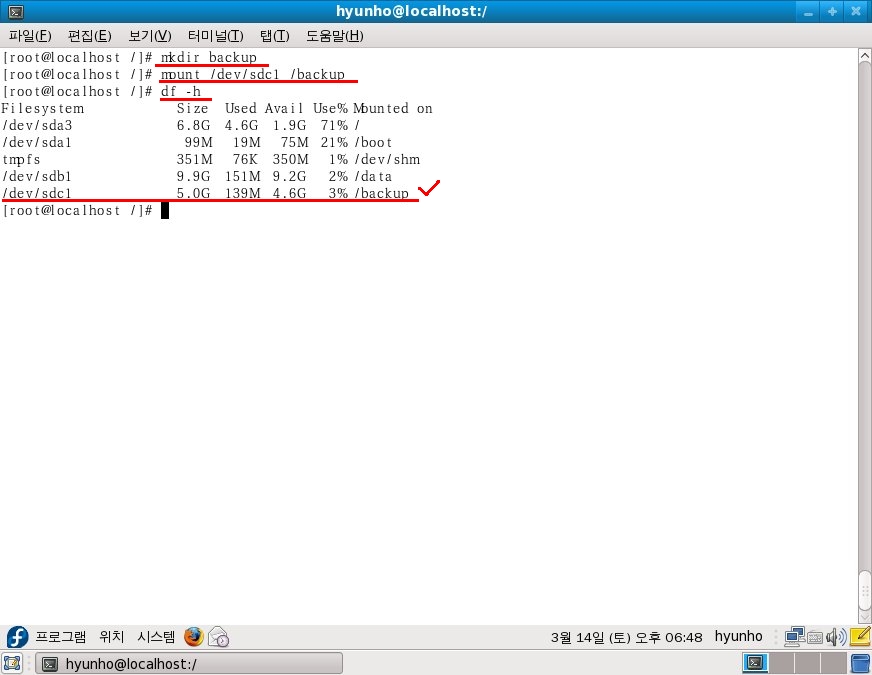Screen dimensions: 872x675
Task: Open the 도움말(H) menu
Action: (x=335, y=36)
